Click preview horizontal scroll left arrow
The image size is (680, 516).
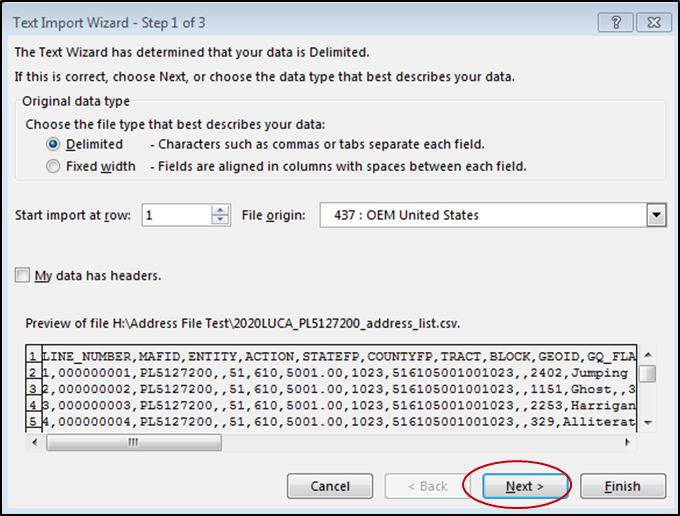[35, 442]
